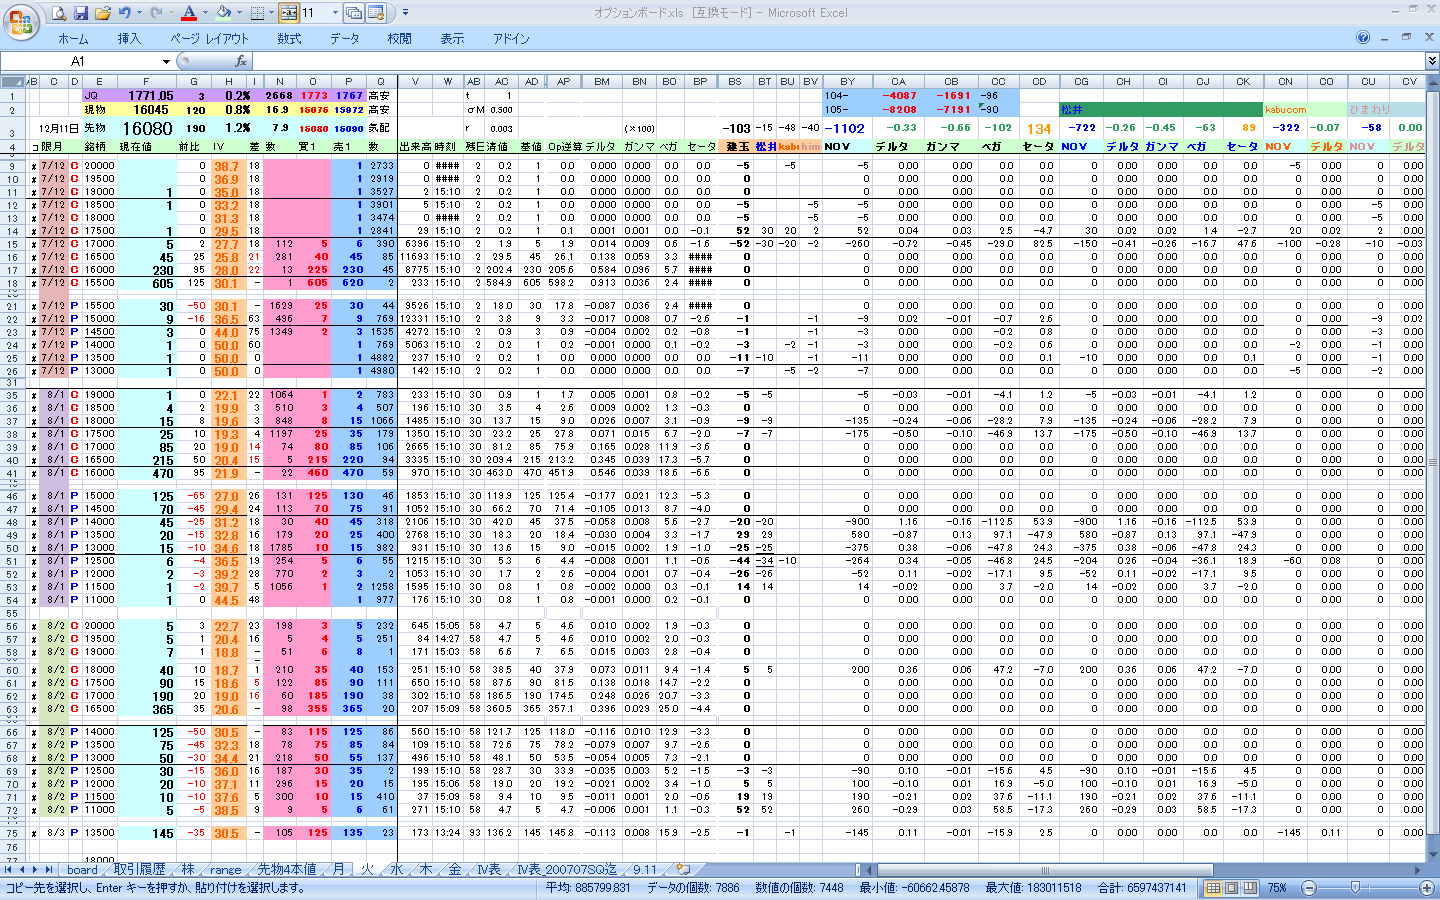The width and height of the screenshot is (1440, 900).
Task: Open the font size dropdown
Action: [335, 13]
